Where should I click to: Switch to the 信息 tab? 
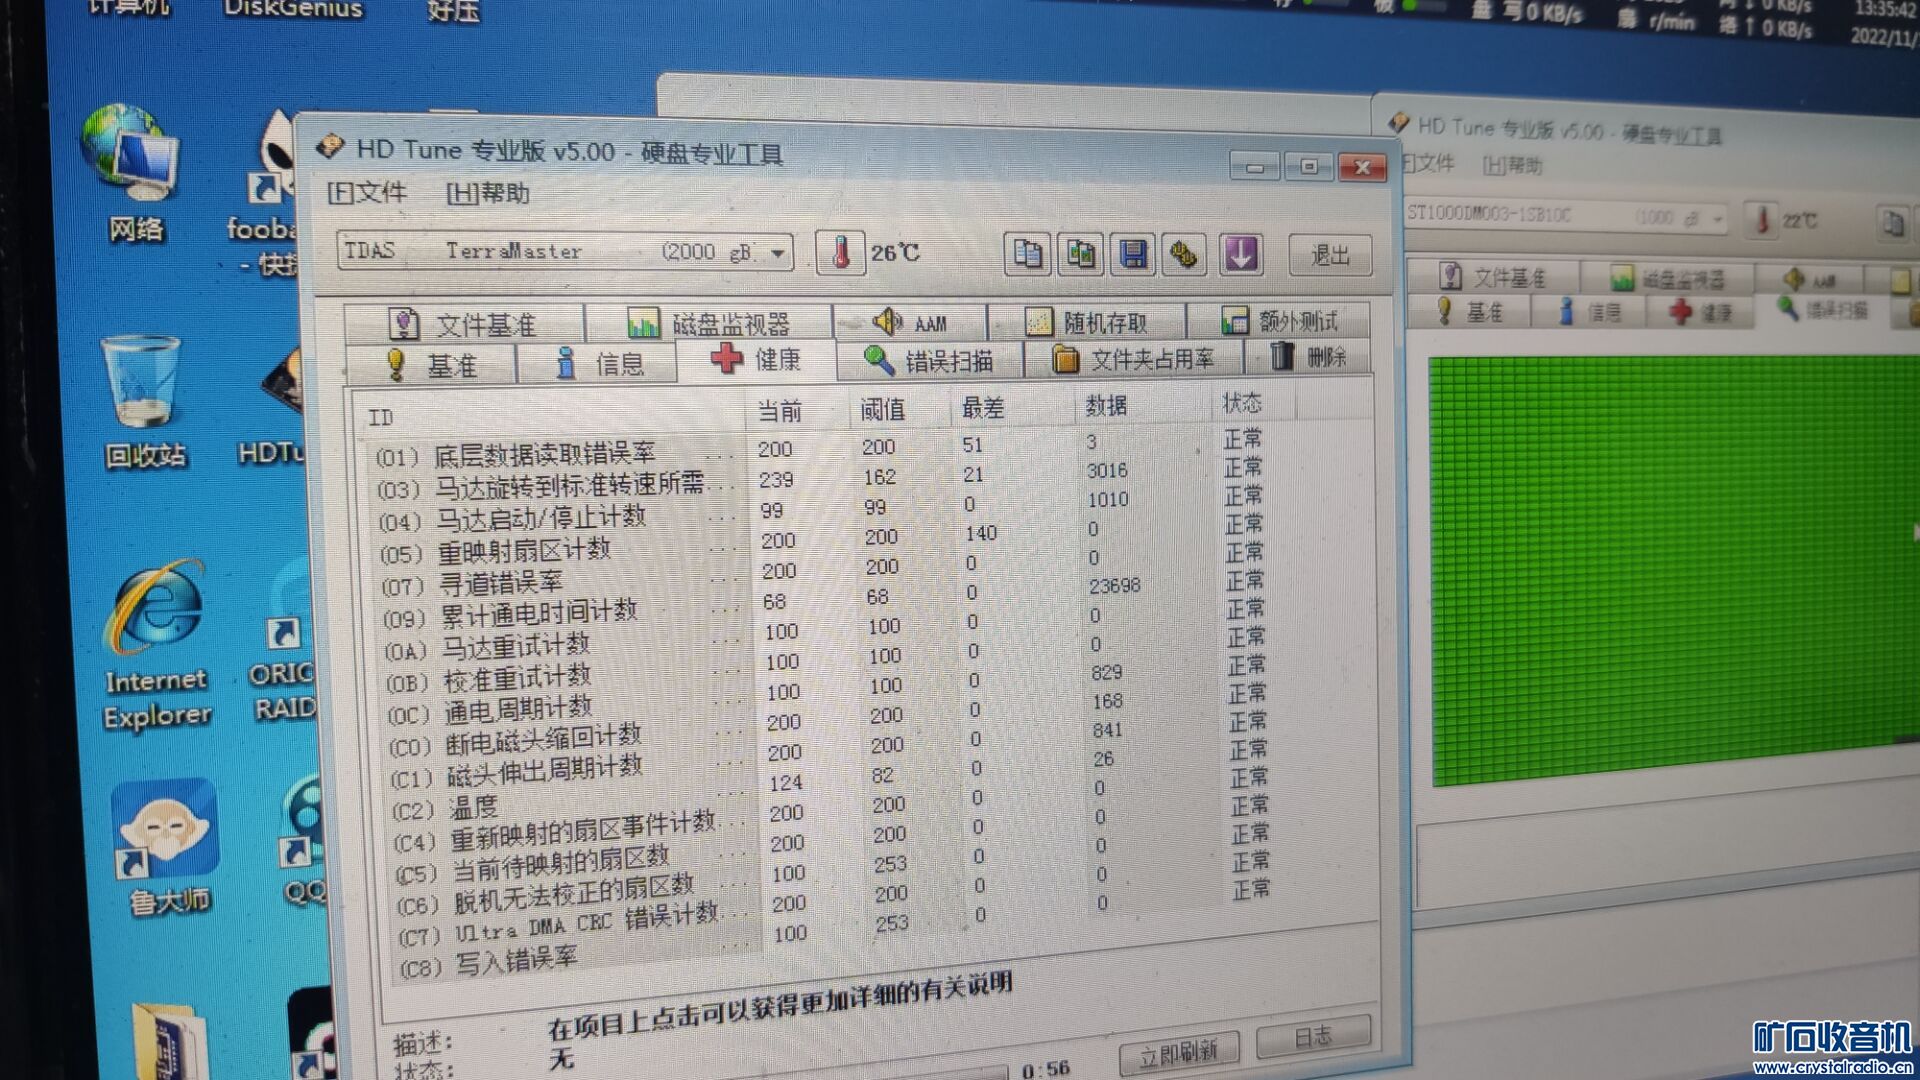tap(599, 363)
